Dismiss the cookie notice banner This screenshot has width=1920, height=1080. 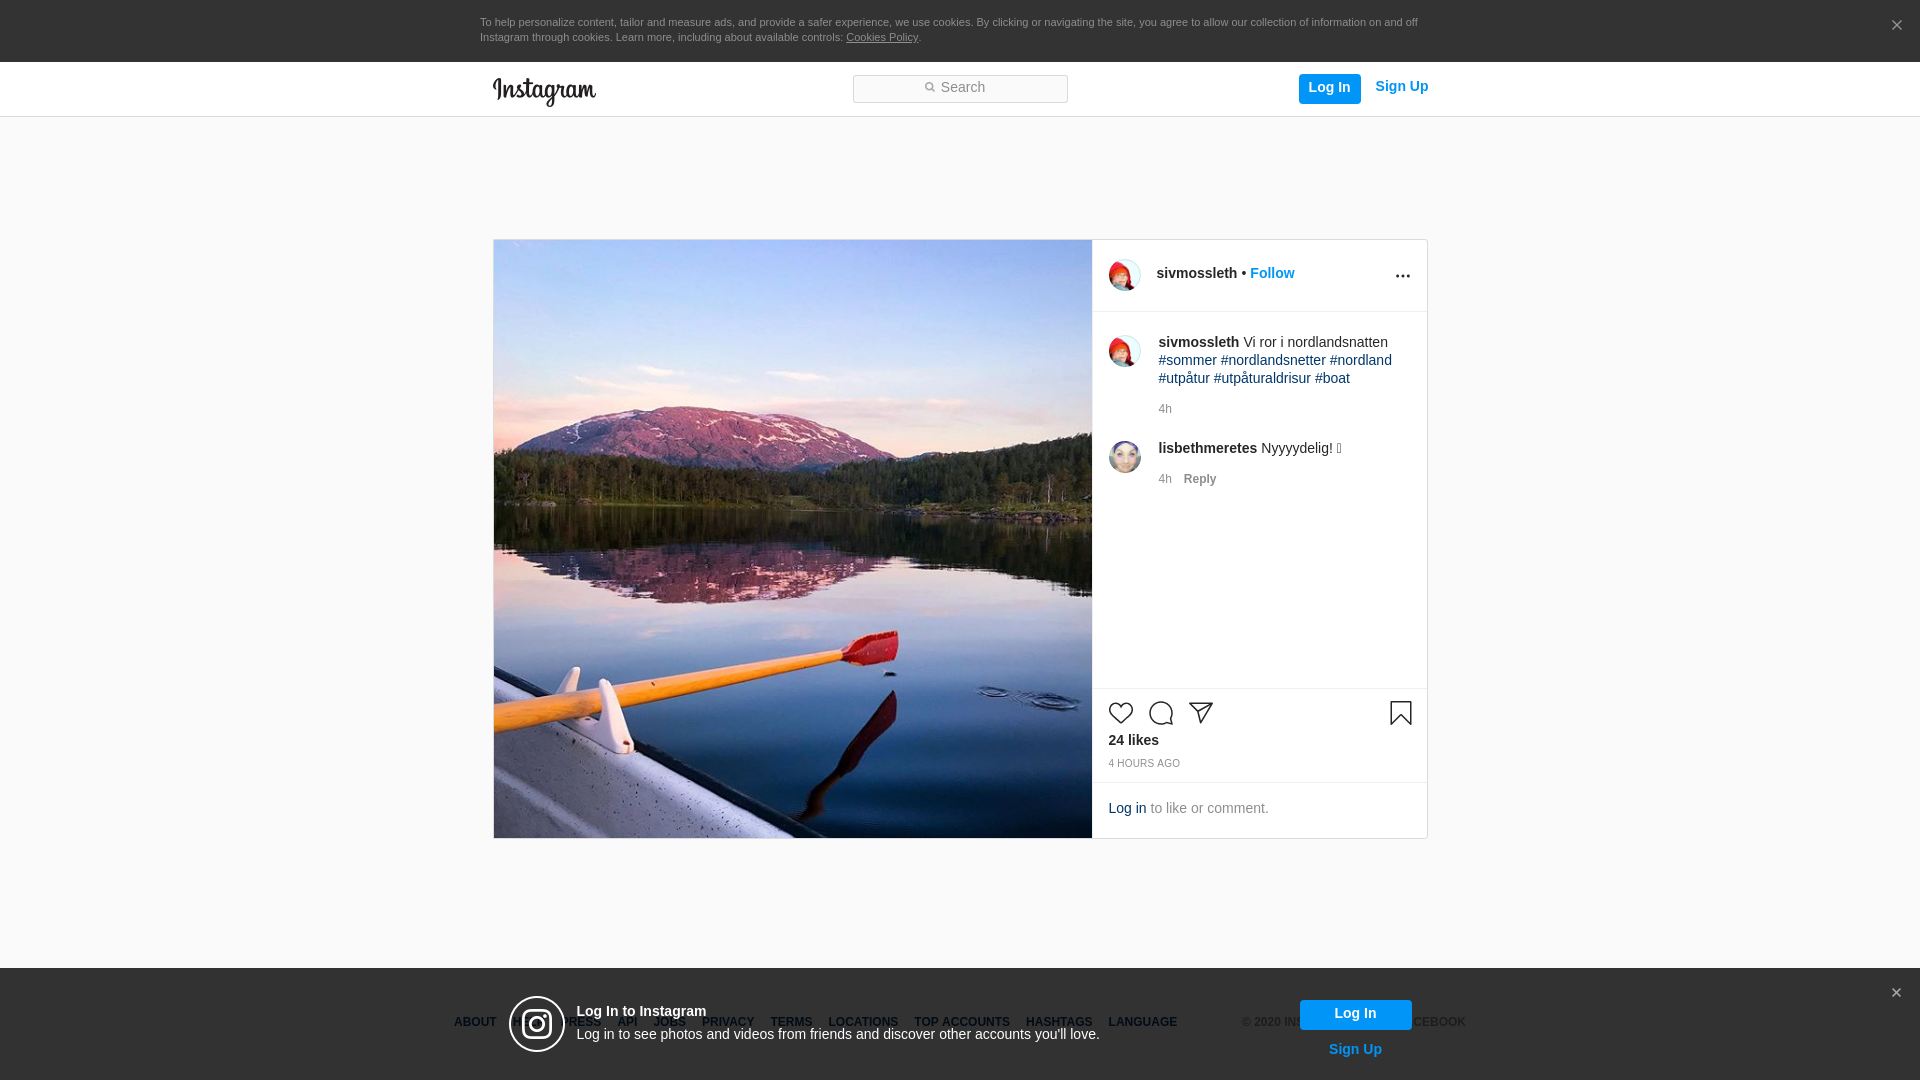click(x=1896, y=26)
